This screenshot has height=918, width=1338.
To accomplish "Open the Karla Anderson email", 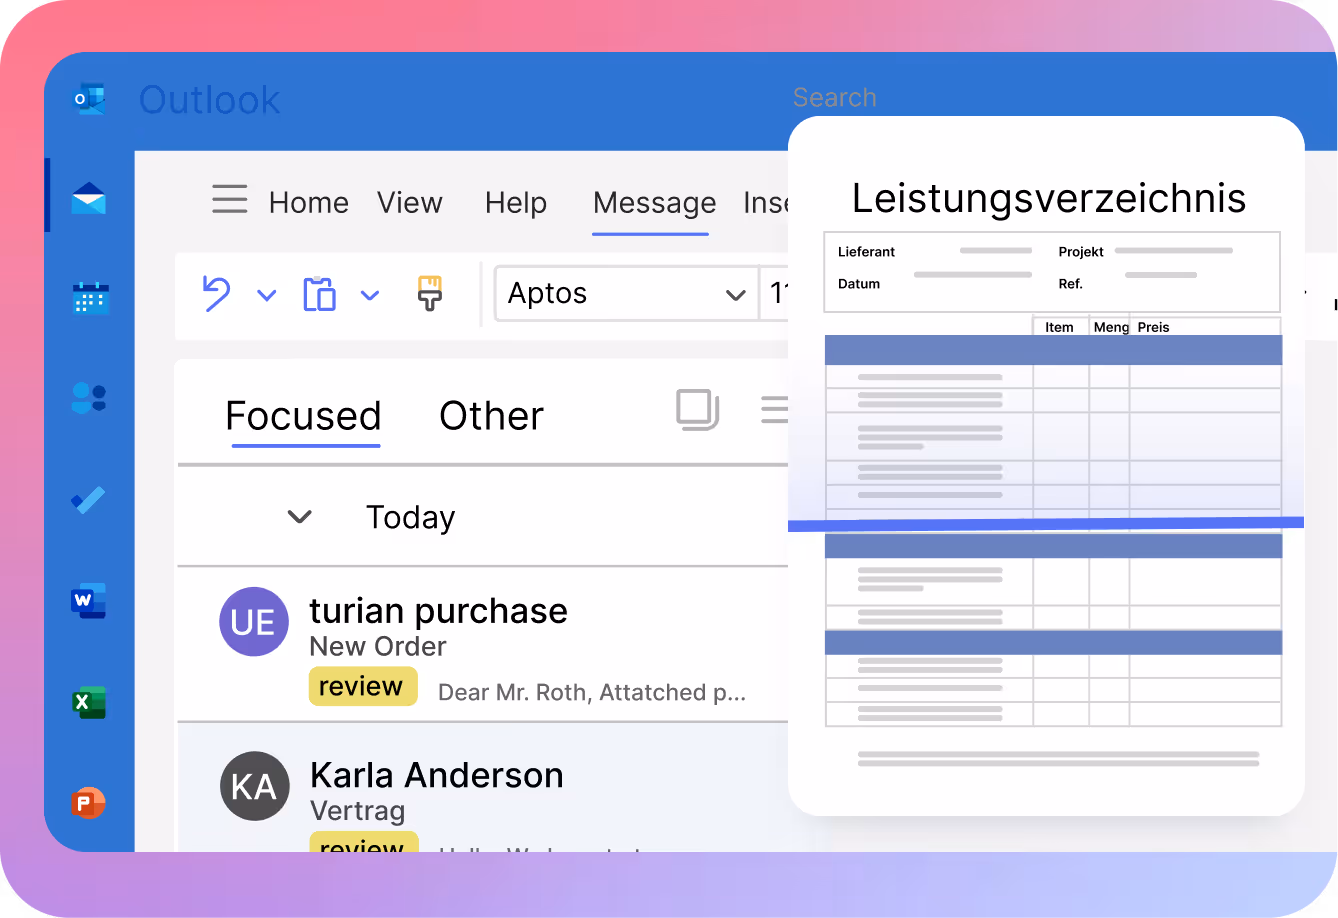I will point(483,788).
